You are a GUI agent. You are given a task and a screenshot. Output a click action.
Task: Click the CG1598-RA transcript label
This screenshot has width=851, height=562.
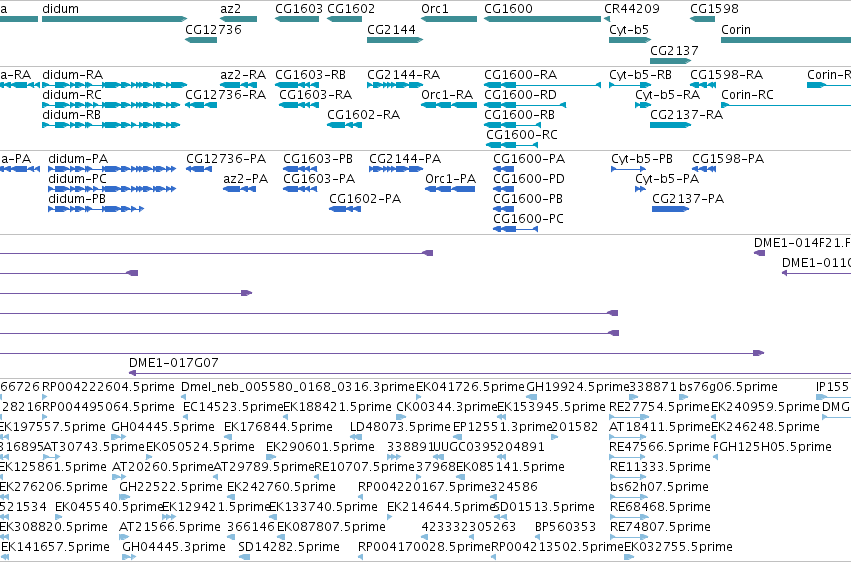coord(727,75)
